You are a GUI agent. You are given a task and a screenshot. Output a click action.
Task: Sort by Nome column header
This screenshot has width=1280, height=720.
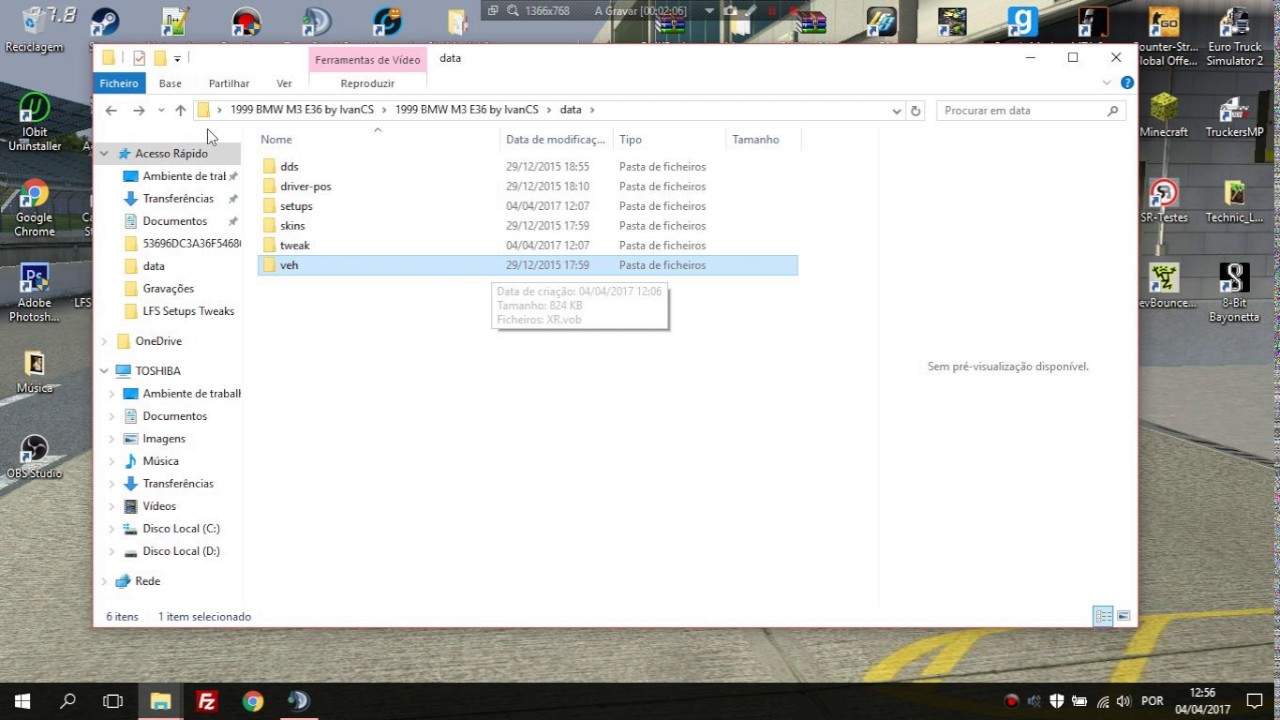[x=378, y=140]
